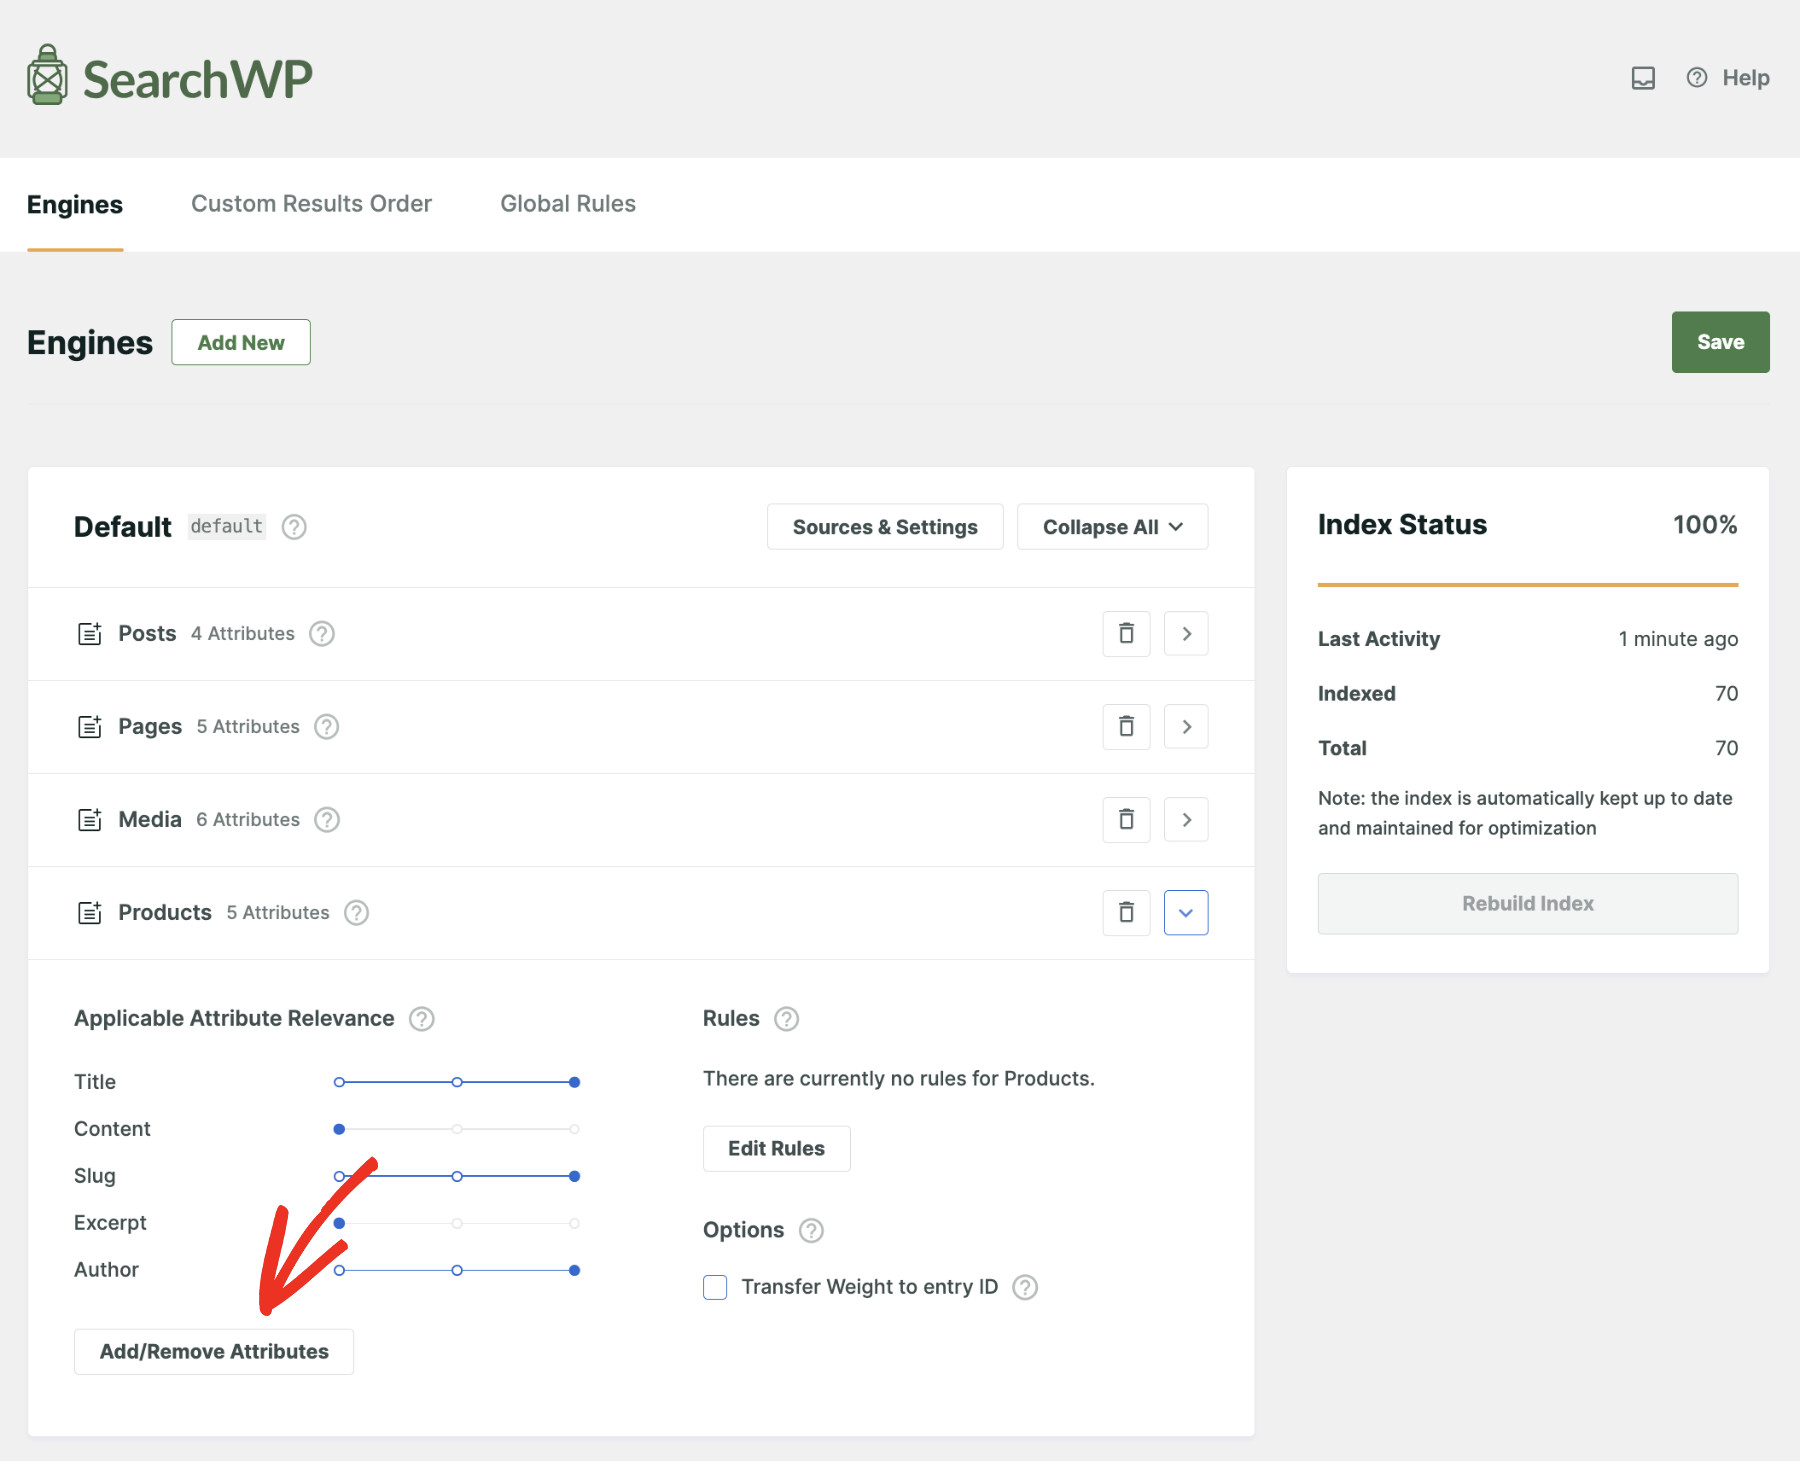Image resolution: width=1800 pixels, height=1461 pixels.
Task: Show help for Transfer Weight option
Action: (x=1025, y=1287)
